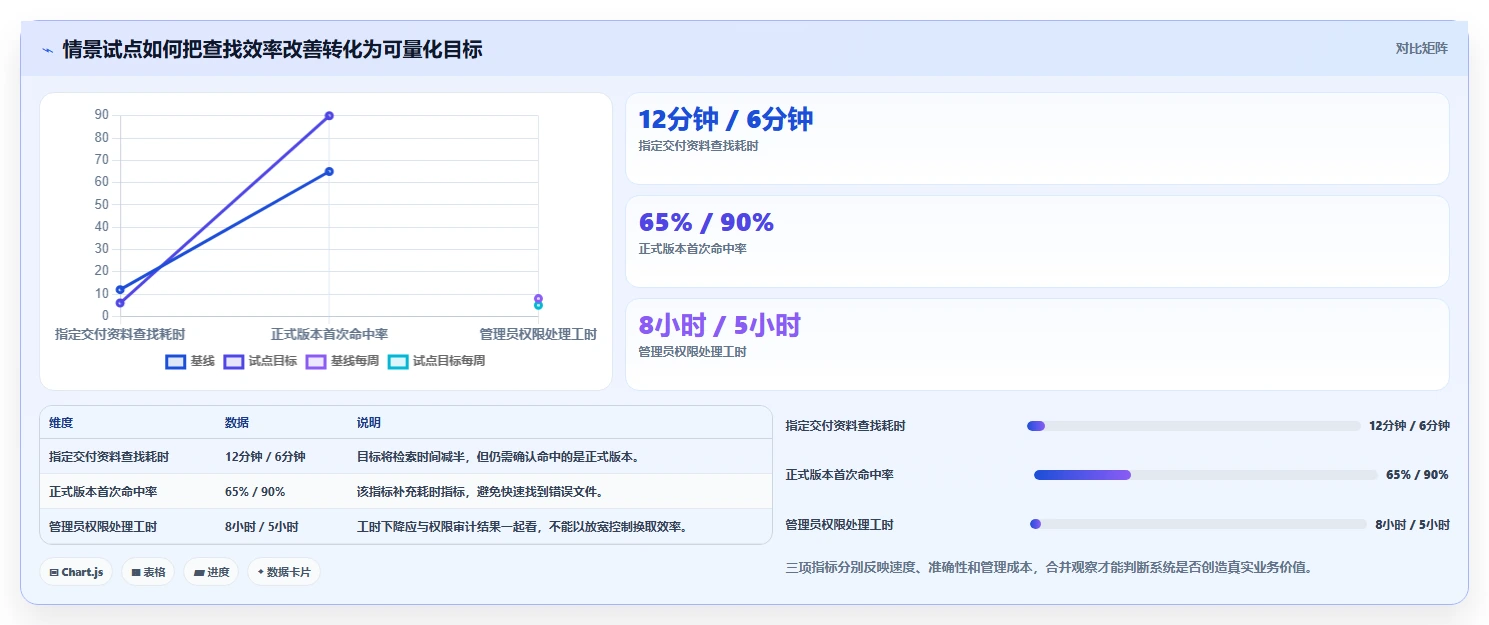Toggle the 基线 legend entry in chart

190,361
